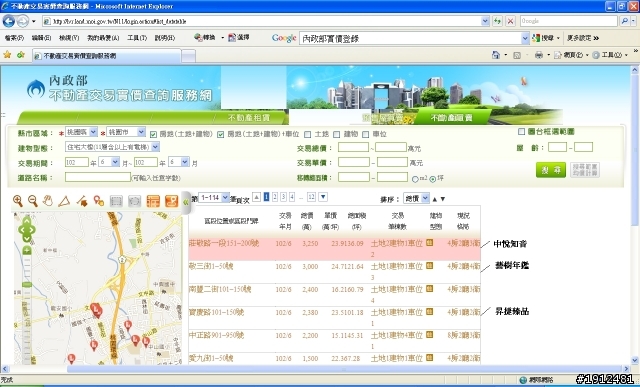The image size is (640, 387).
Task: Open the 工具(T) menu
Action: [x=137, y=38]
